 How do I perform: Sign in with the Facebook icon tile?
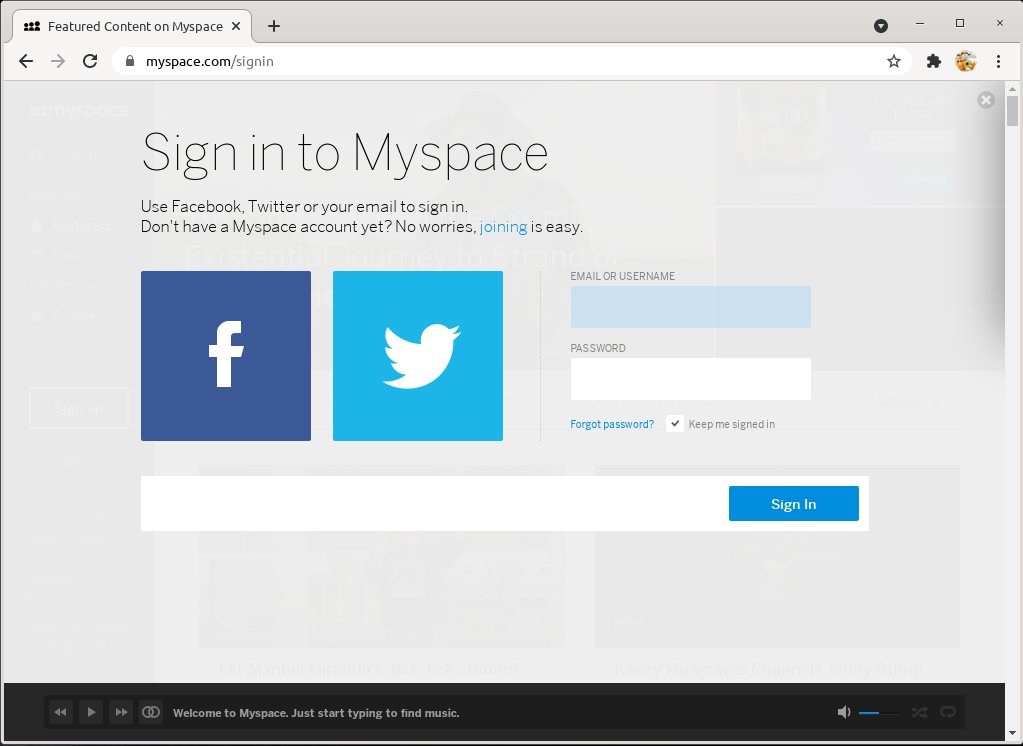coord(226,356)
